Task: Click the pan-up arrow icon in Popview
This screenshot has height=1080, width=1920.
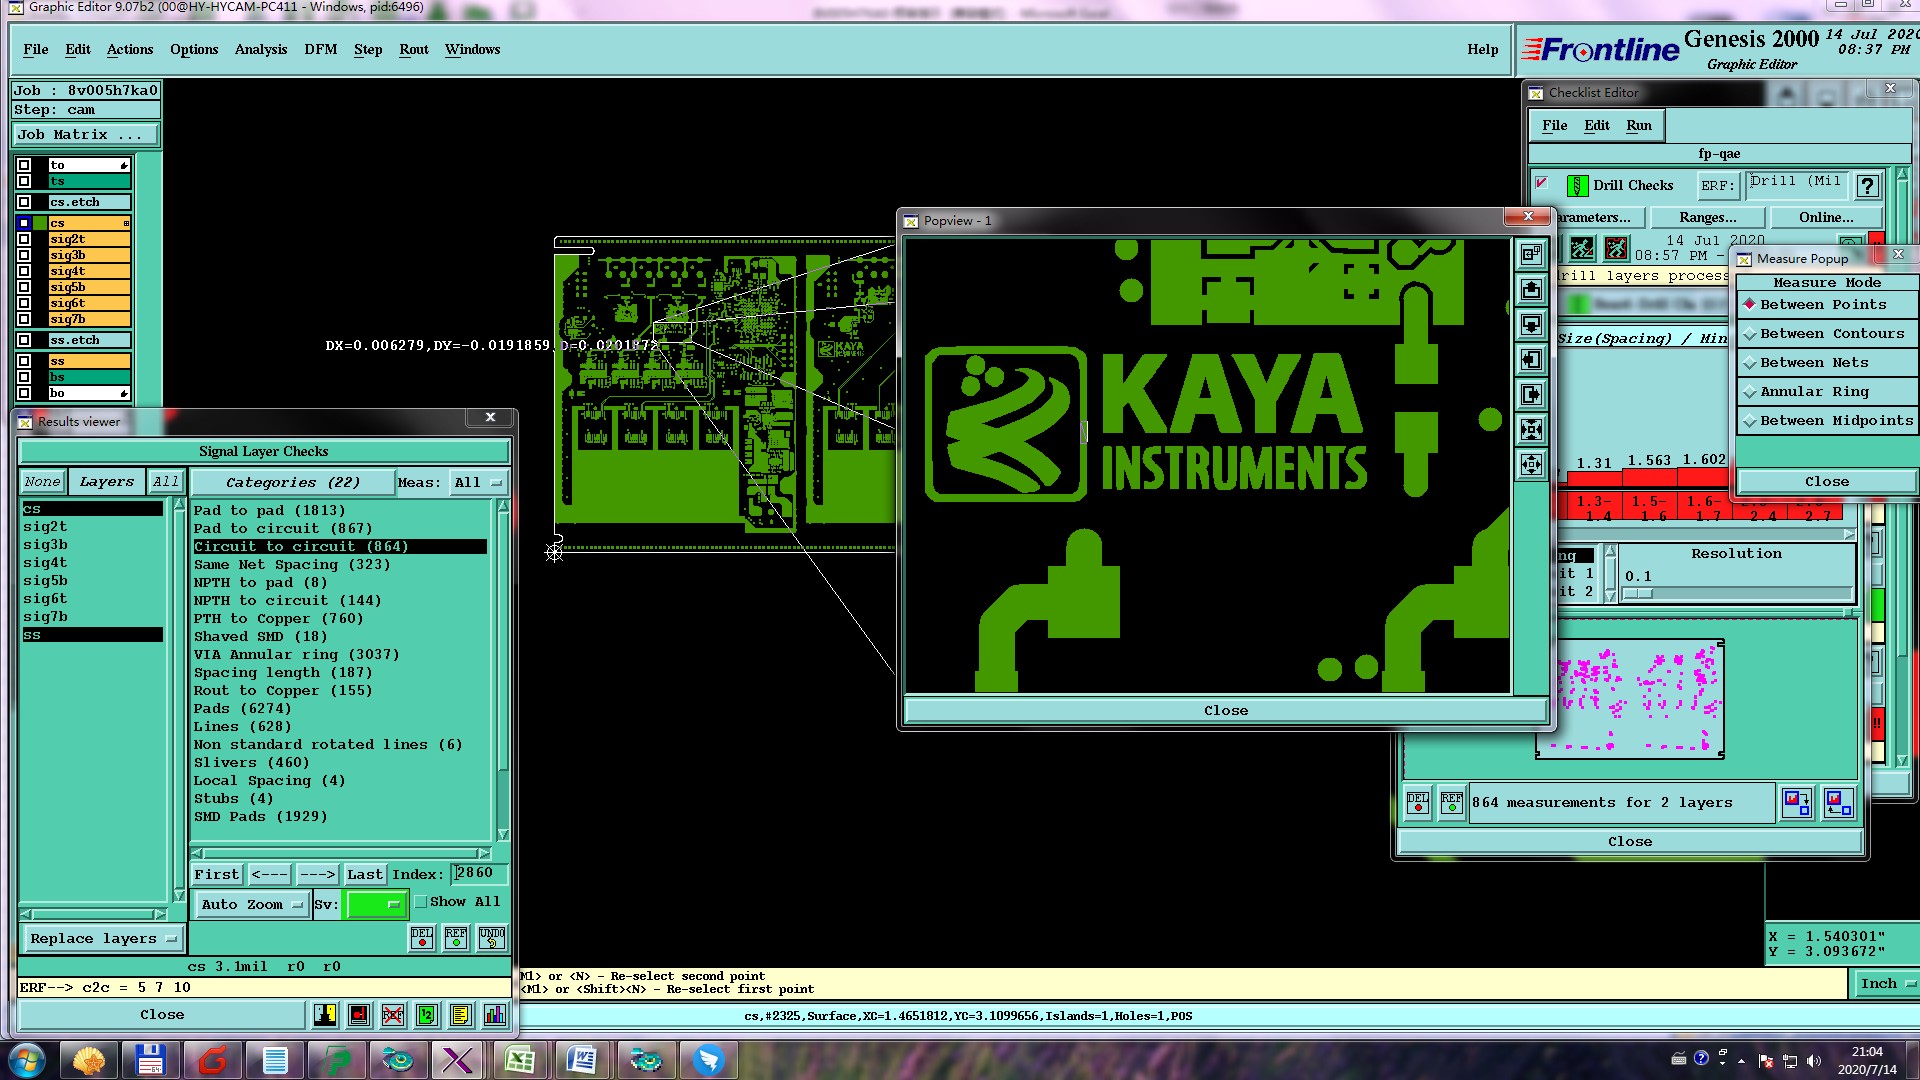Action: coord(1531,290)
